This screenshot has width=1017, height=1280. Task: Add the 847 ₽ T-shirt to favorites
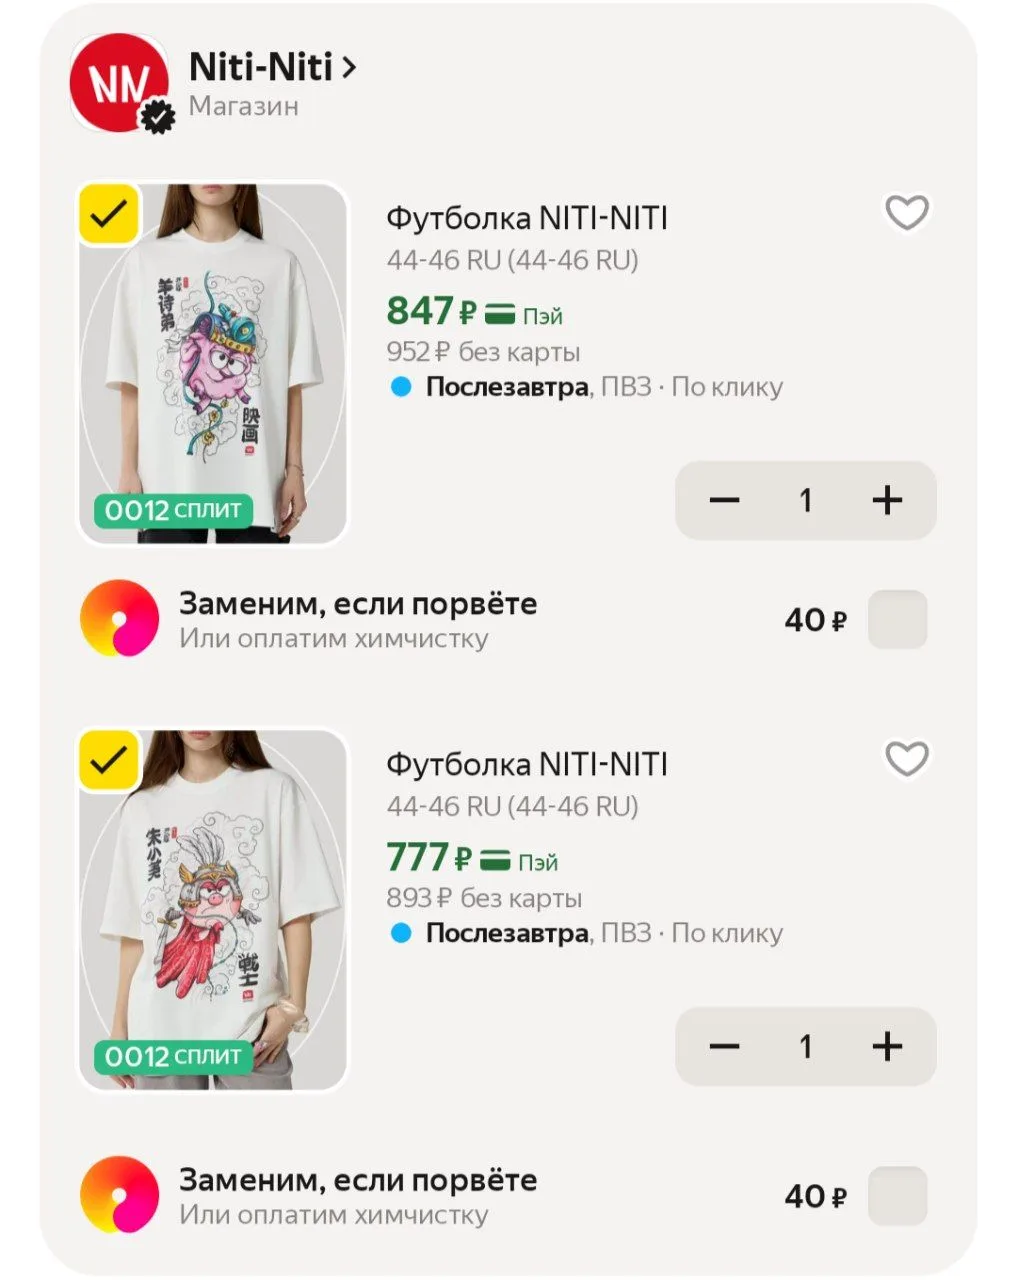coord(907,213)
